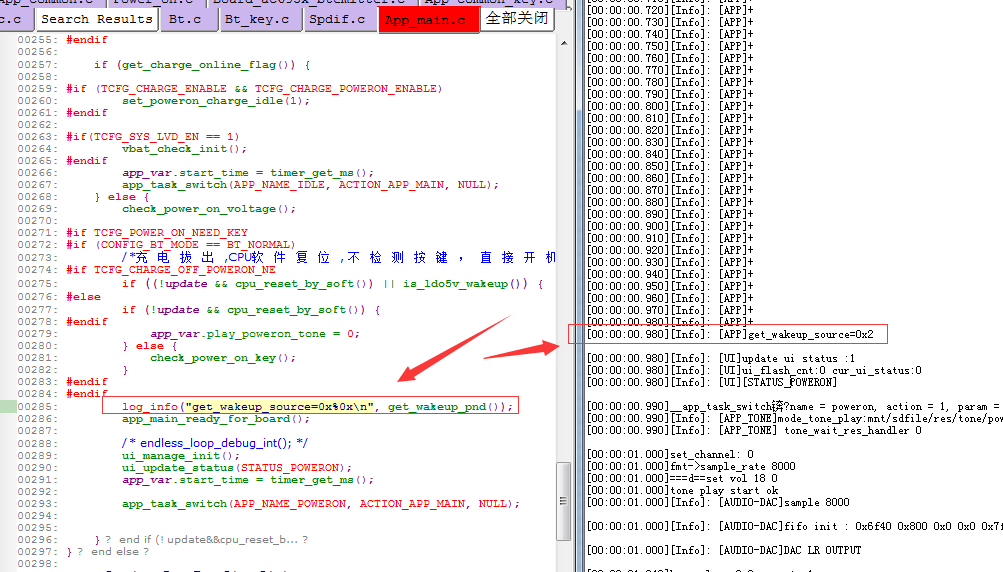Screen dimensions: 1003x572
Task: Click the editor scrollbar up arrow
Action: click(x=564, y=43)
